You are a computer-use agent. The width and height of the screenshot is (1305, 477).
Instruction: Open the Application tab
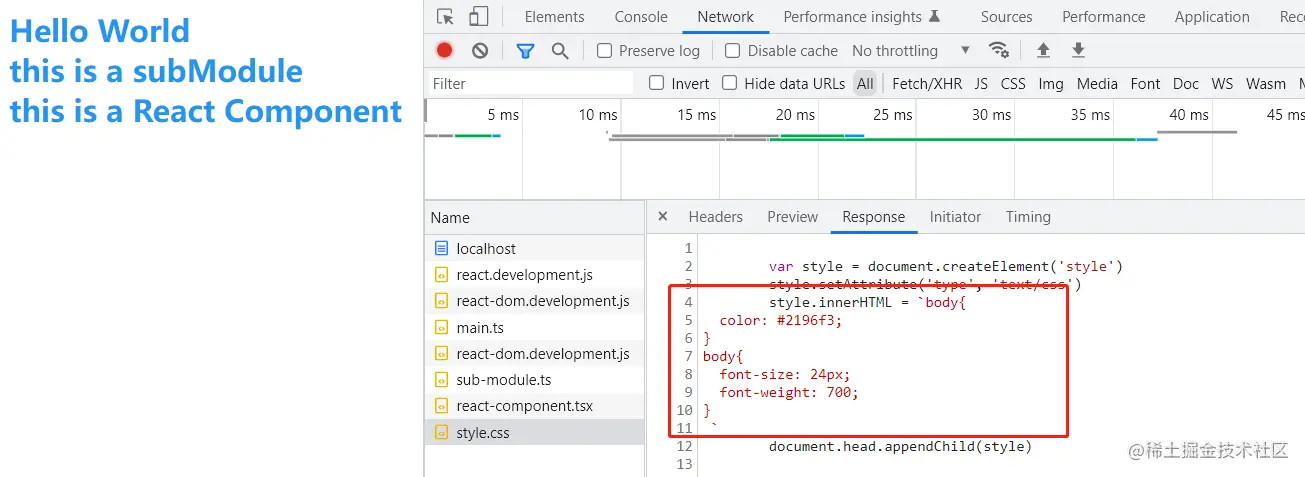(1212, 17)
